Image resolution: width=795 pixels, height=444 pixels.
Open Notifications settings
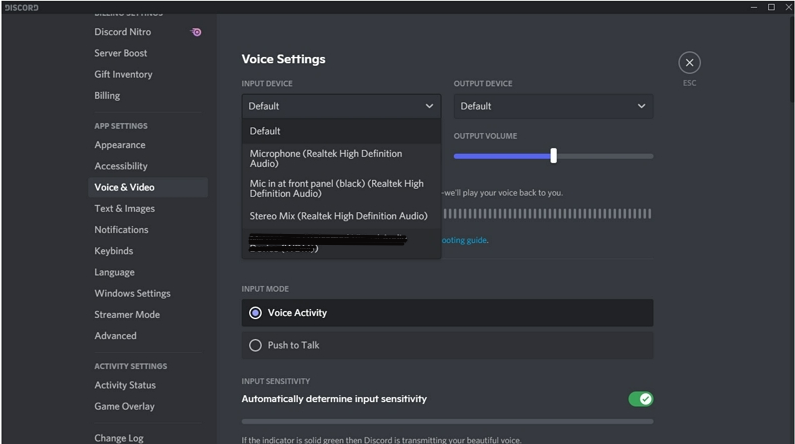tap(121, 230)
